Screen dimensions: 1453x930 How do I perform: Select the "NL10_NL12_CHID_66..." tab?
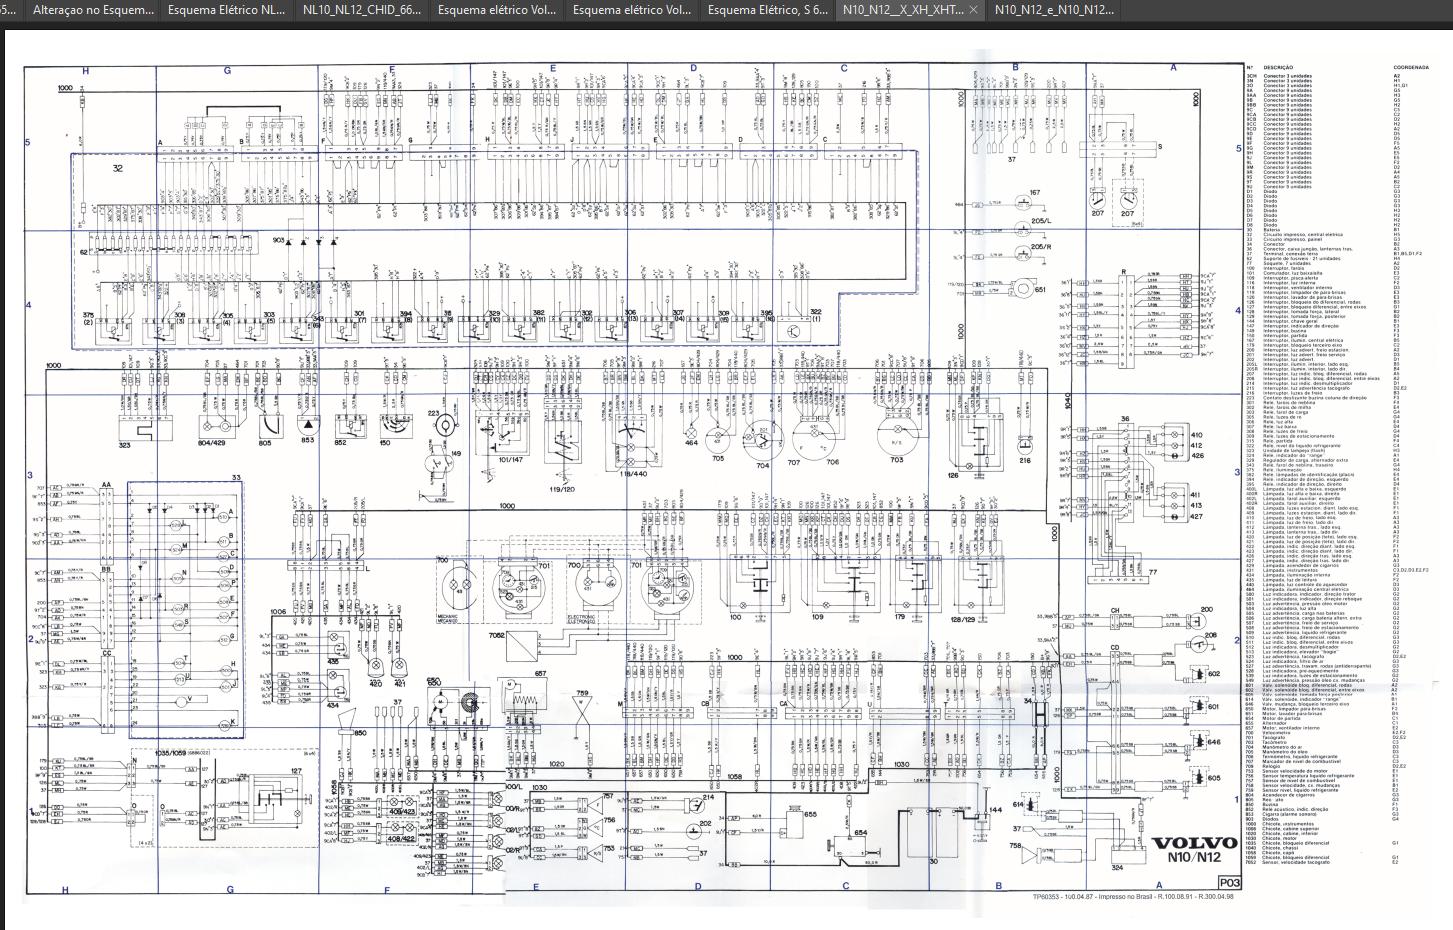coord(362,10)
